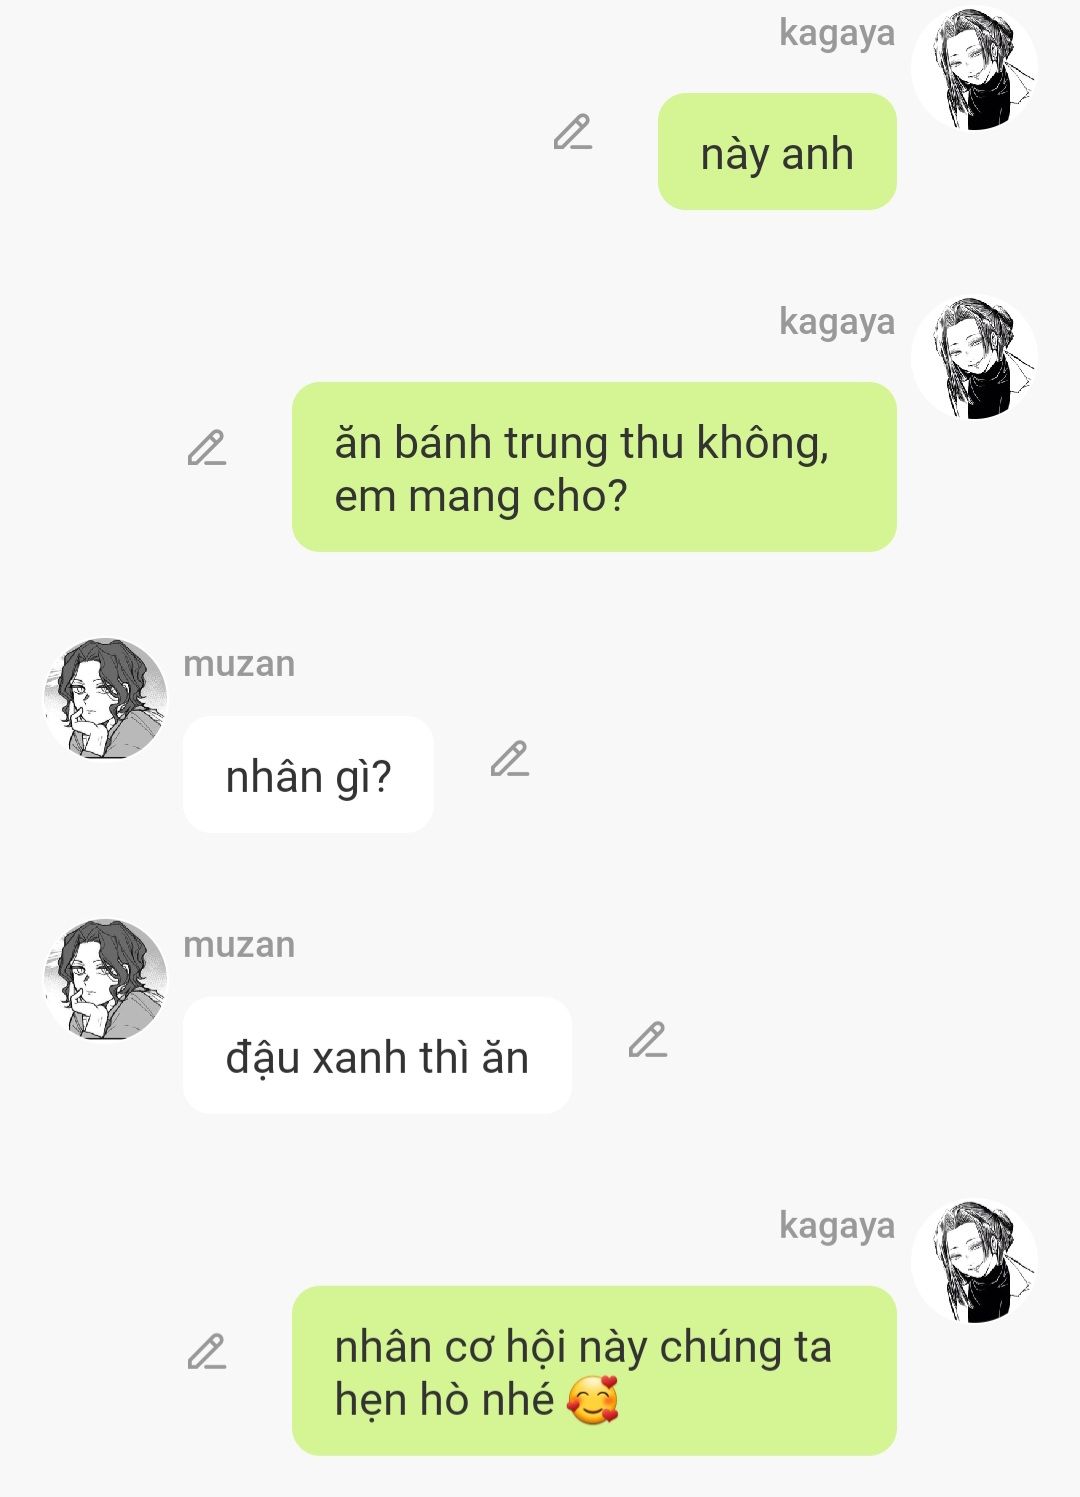Tap kagaya avatar above 'ăn bánh trung thu' bubble

point(974,358)
